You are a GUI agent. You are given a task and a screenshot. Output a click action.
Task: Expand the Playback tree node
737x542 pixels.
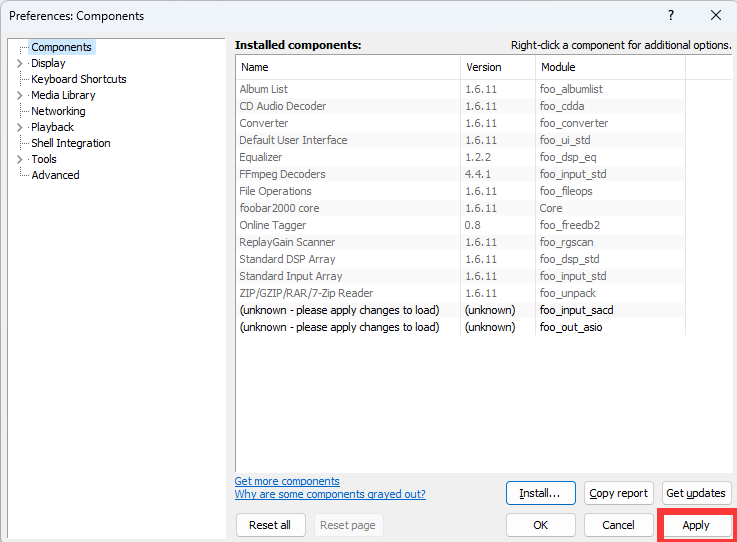pyautogui.click(x=19, y=127)
